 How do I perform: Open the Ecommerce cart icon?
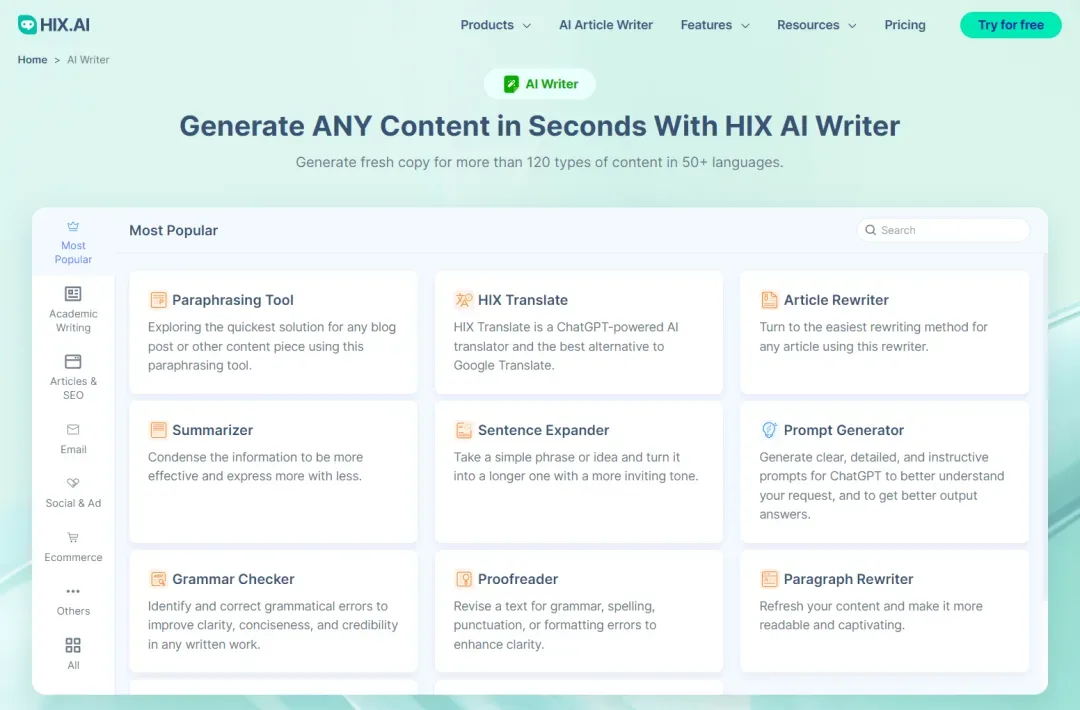coord(73,538)
